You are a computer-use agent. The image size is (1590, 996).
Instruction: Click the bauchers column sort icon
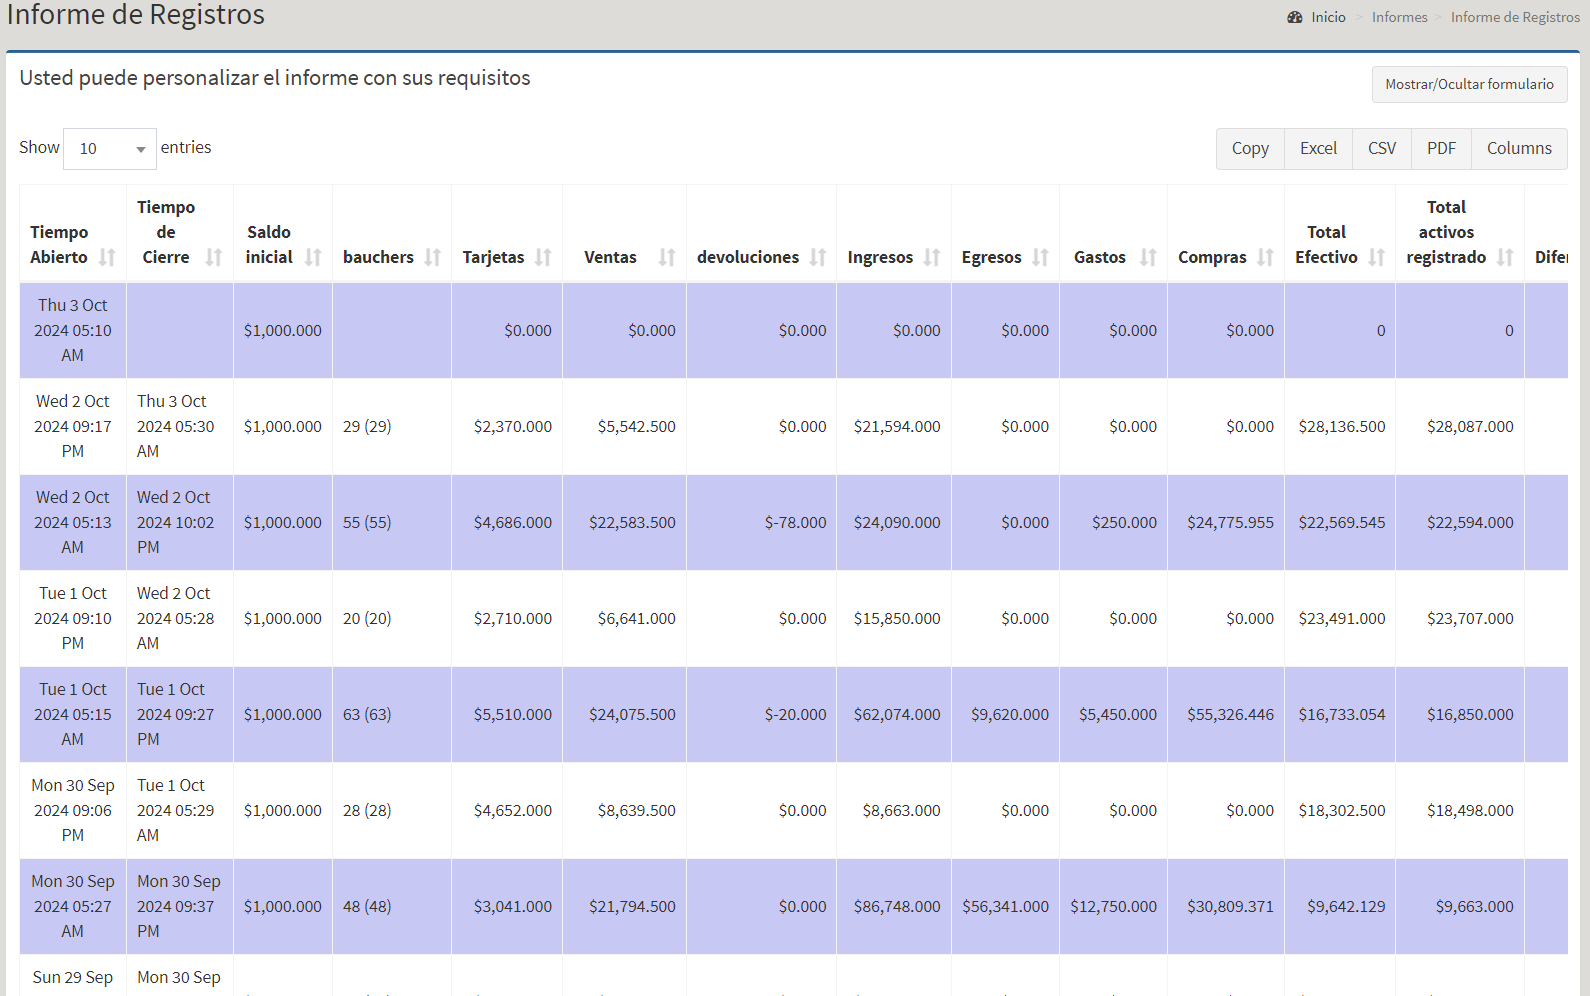click(432, 257)
